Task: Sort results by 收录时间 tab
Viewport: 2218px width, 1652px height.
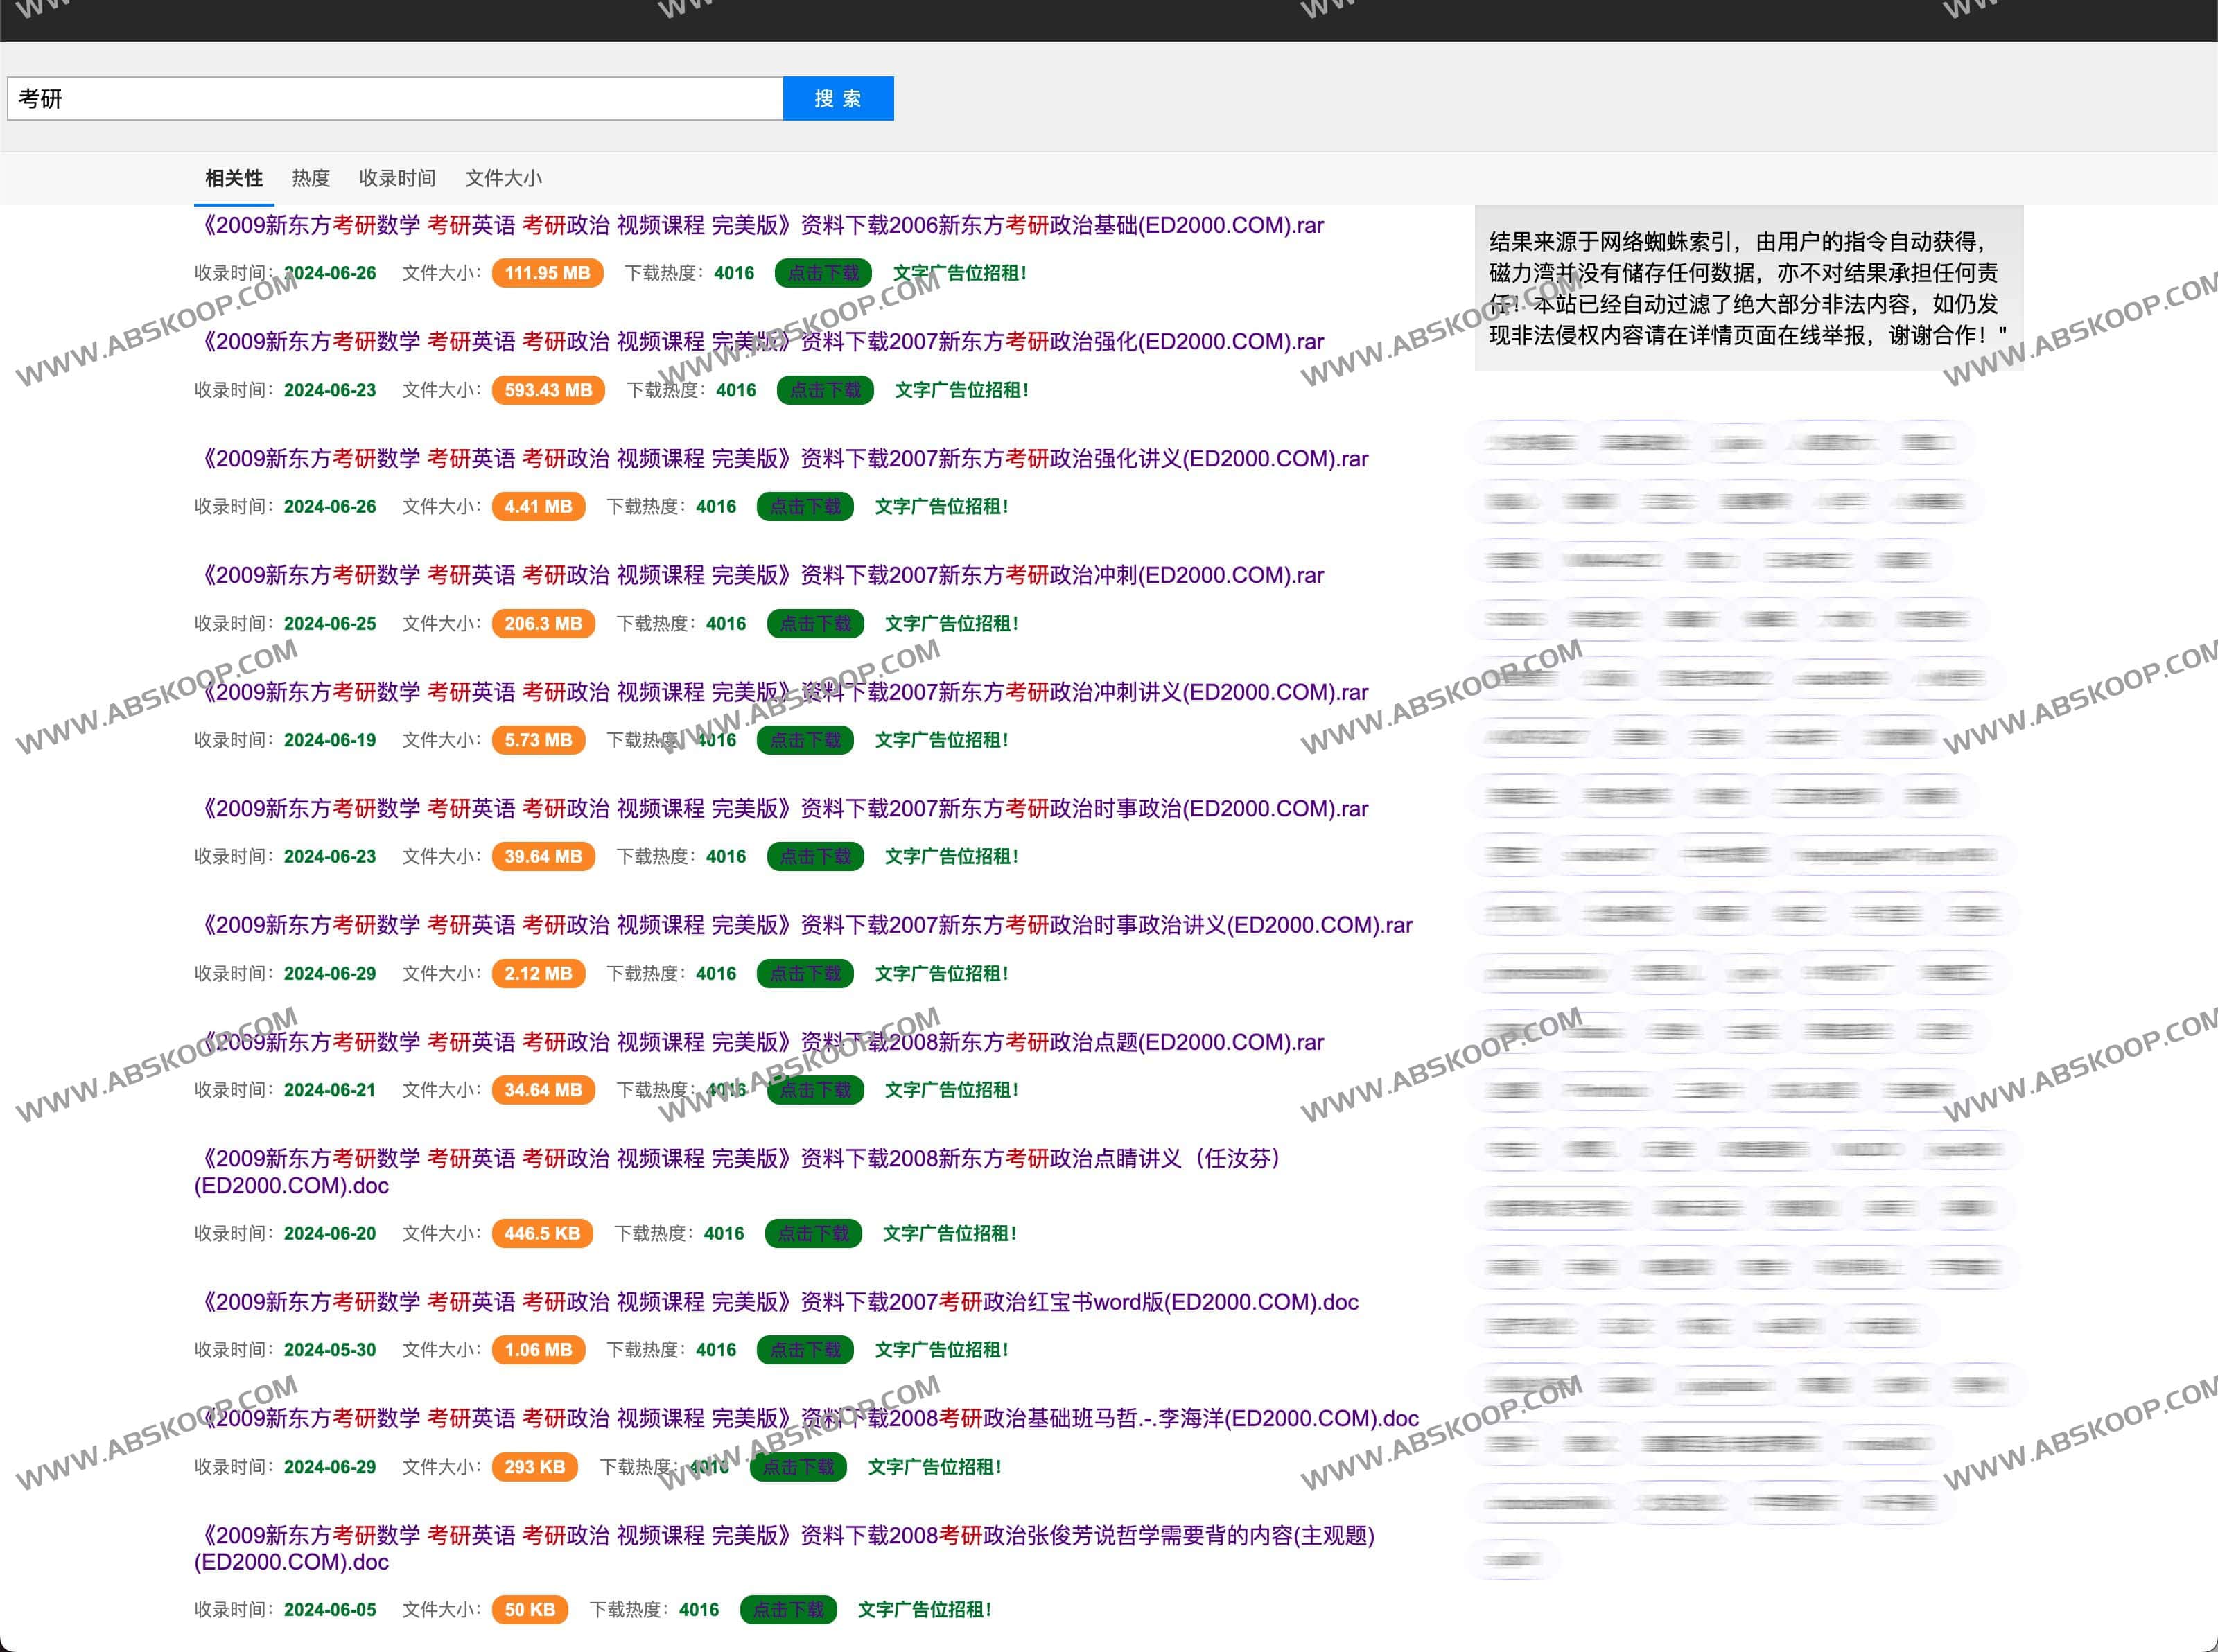Action: (x=397, y=178)
